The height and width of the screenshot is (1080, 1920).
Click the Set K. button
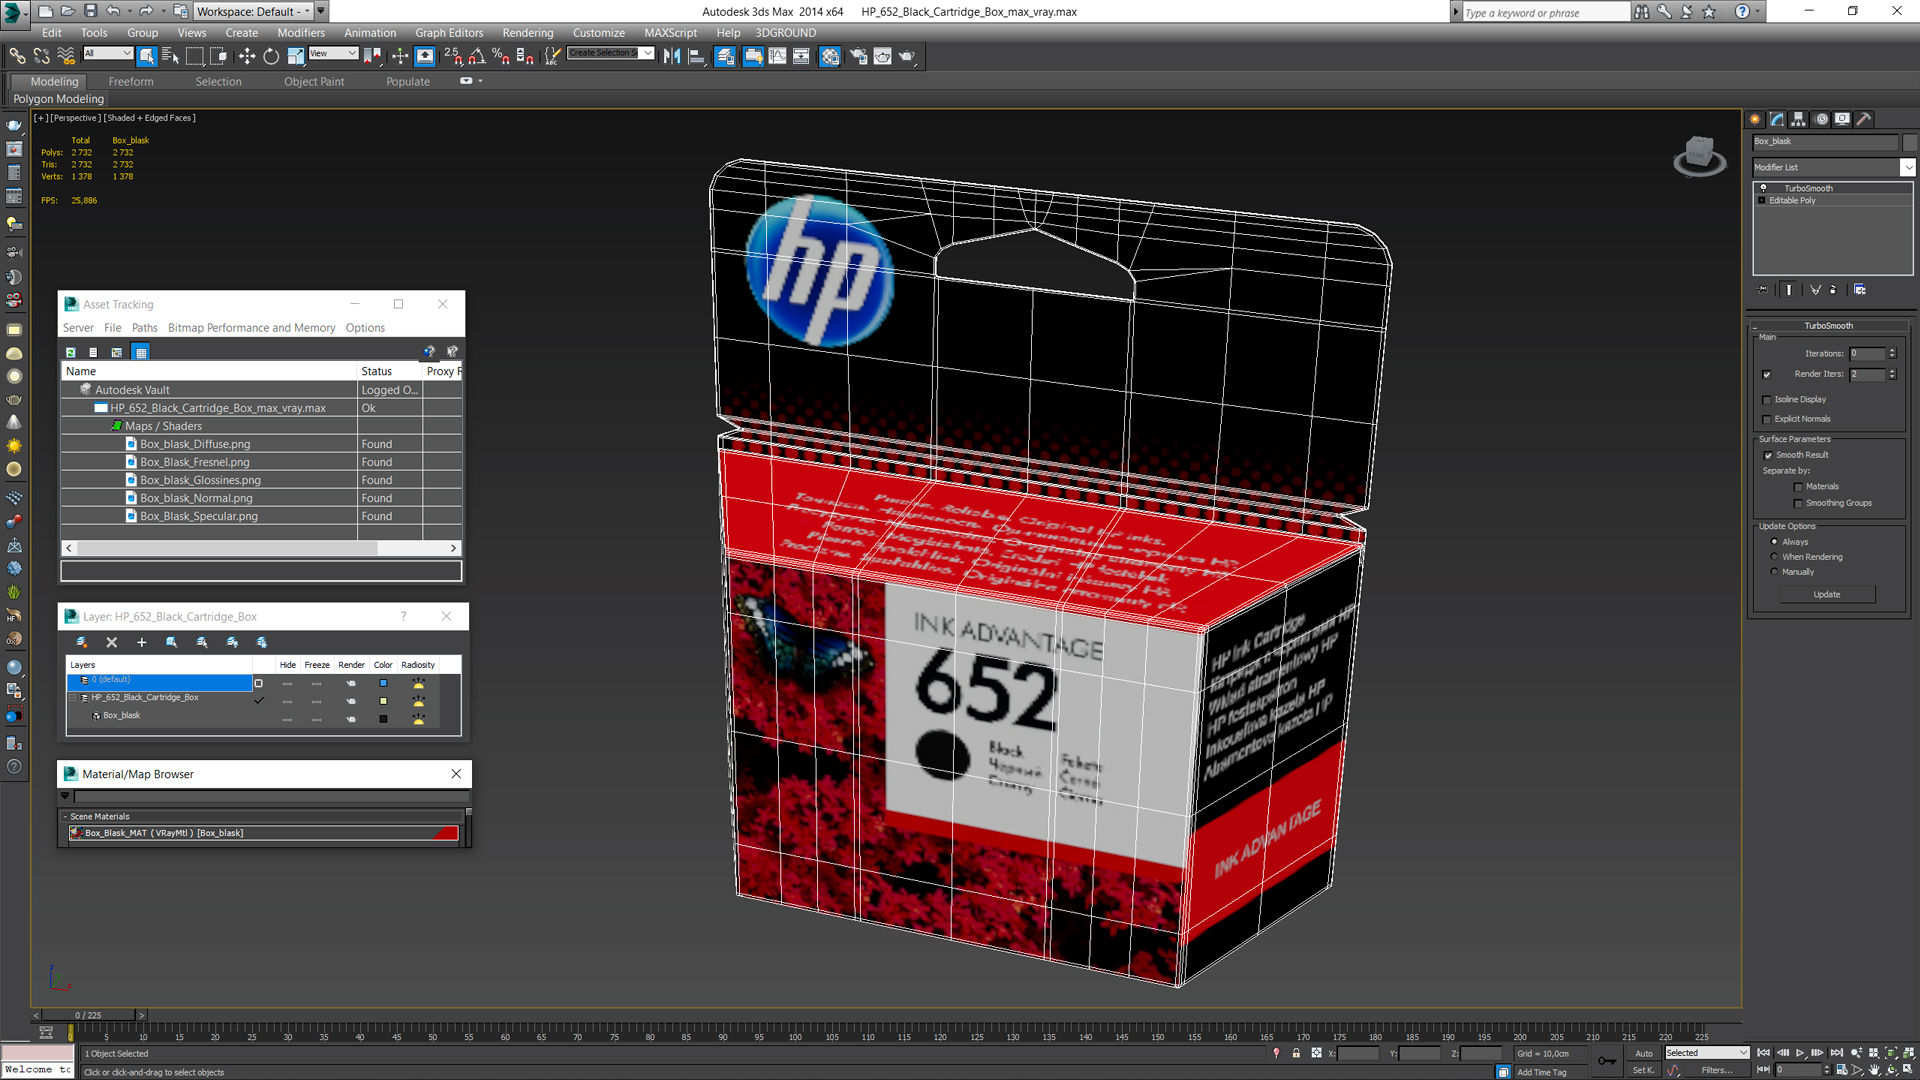coord(1644,1070)
